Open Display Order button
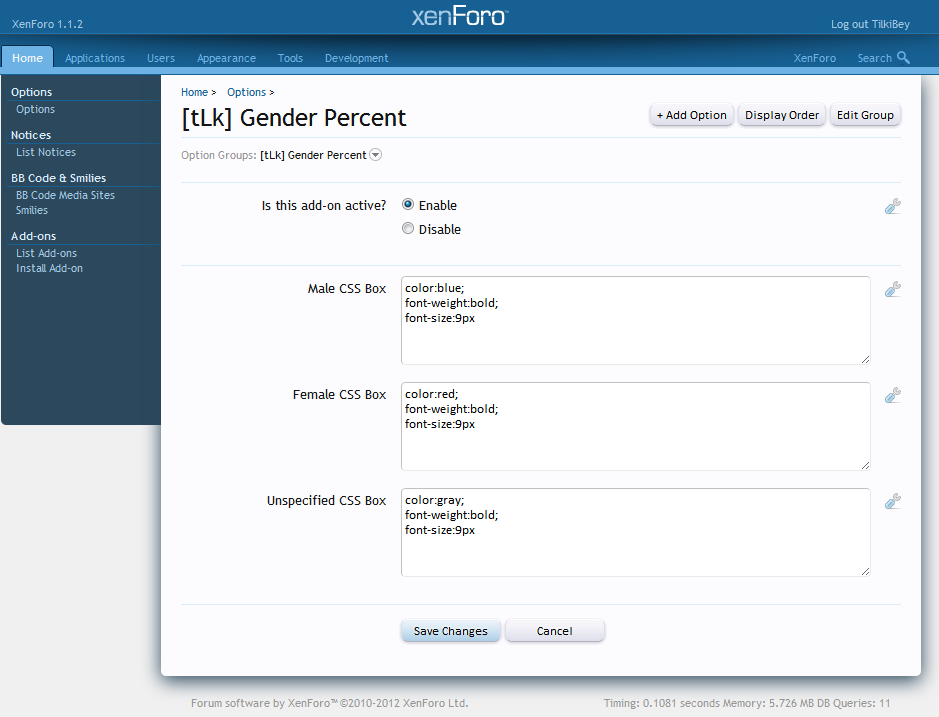This screenshot has width=939, height=717. (782, 115)
